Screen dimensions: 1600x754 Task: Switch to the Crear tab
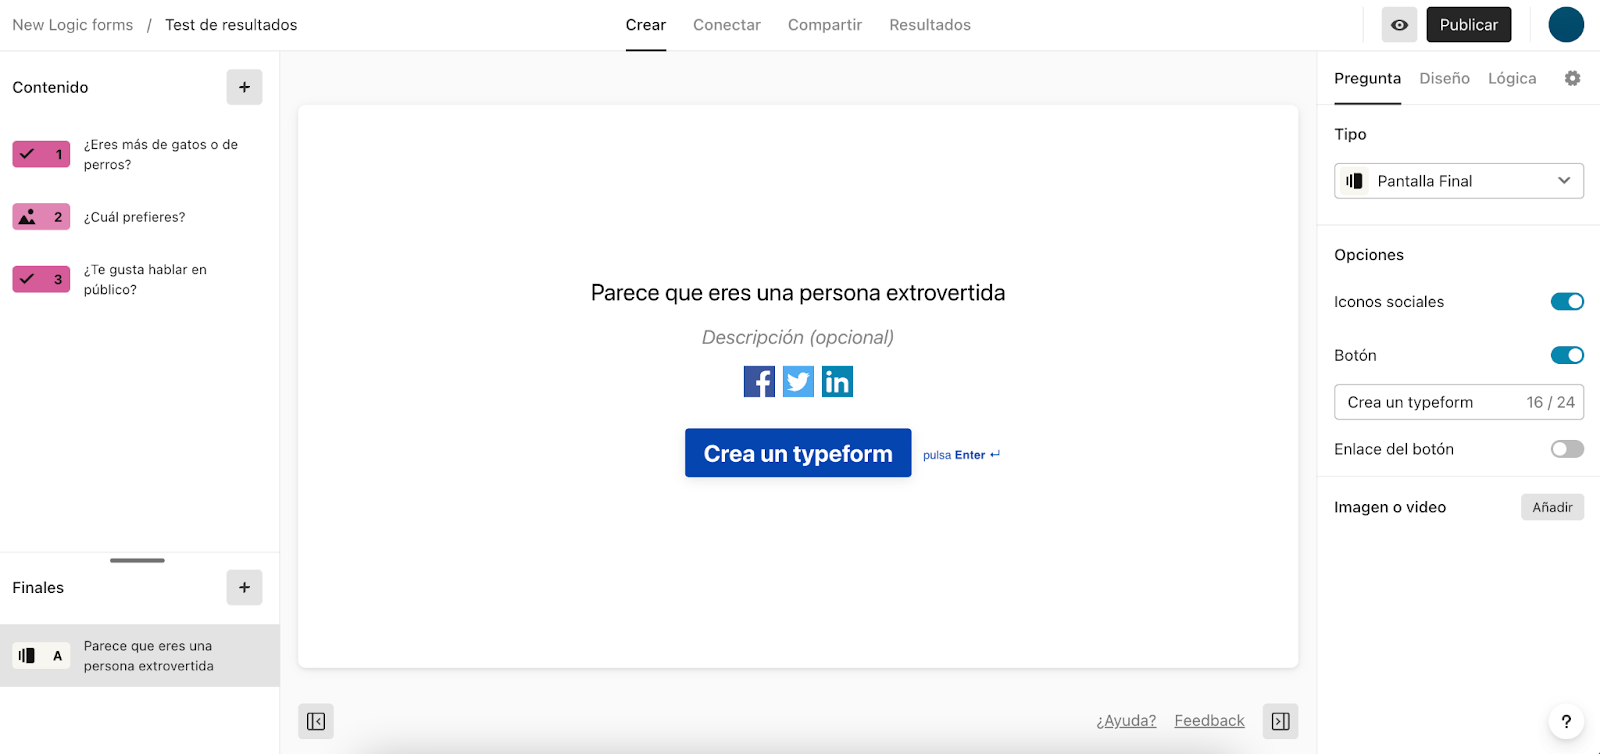[646, 25]
